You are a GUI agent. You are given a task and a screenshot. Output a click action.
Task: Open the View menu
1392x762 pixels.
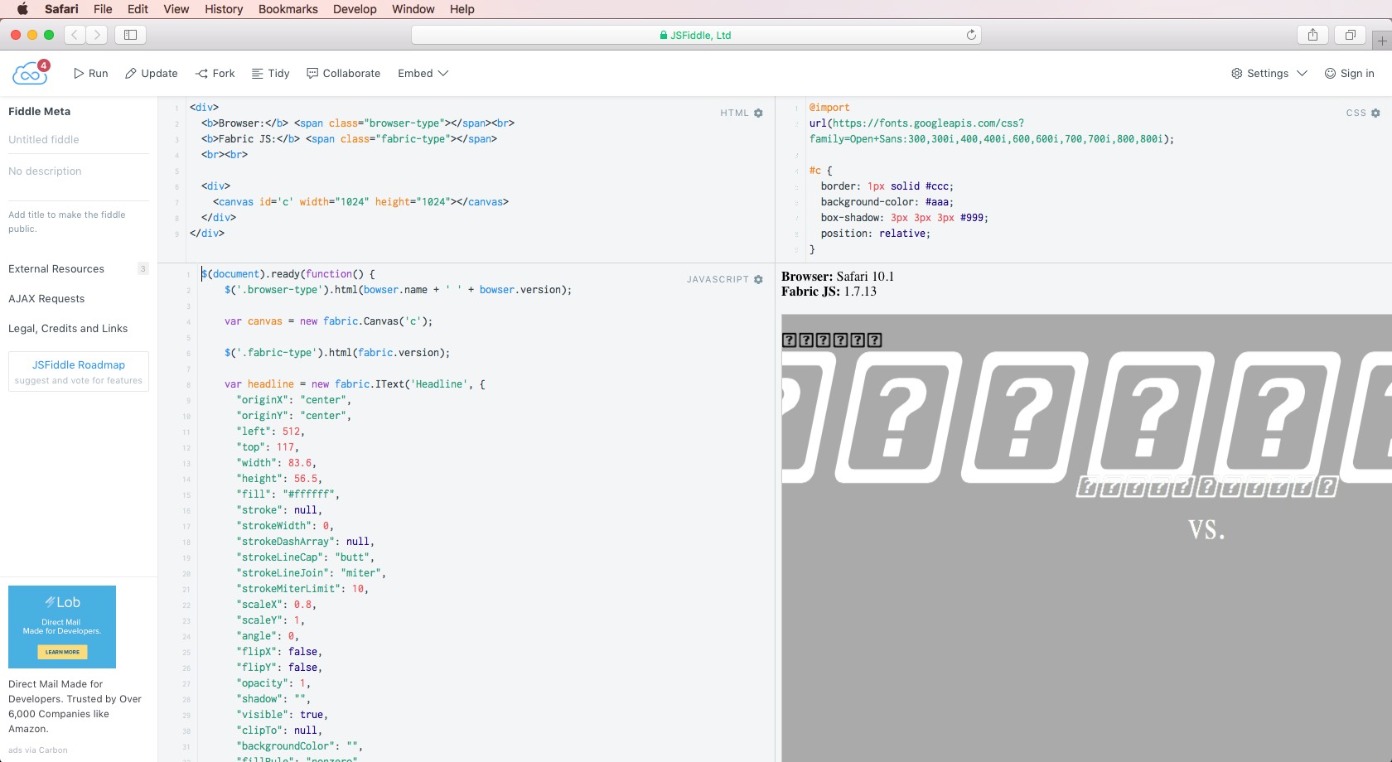(176, 9)
